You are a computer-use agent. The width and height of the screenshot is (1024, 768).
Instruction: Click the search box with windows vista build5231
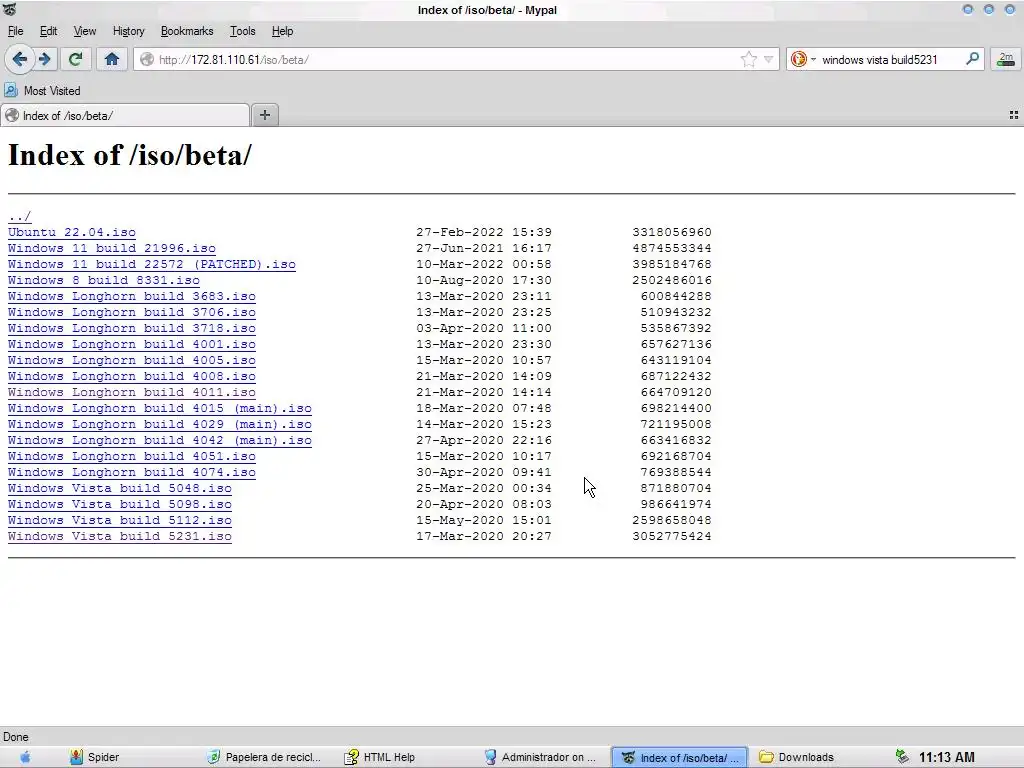[887, 59]
